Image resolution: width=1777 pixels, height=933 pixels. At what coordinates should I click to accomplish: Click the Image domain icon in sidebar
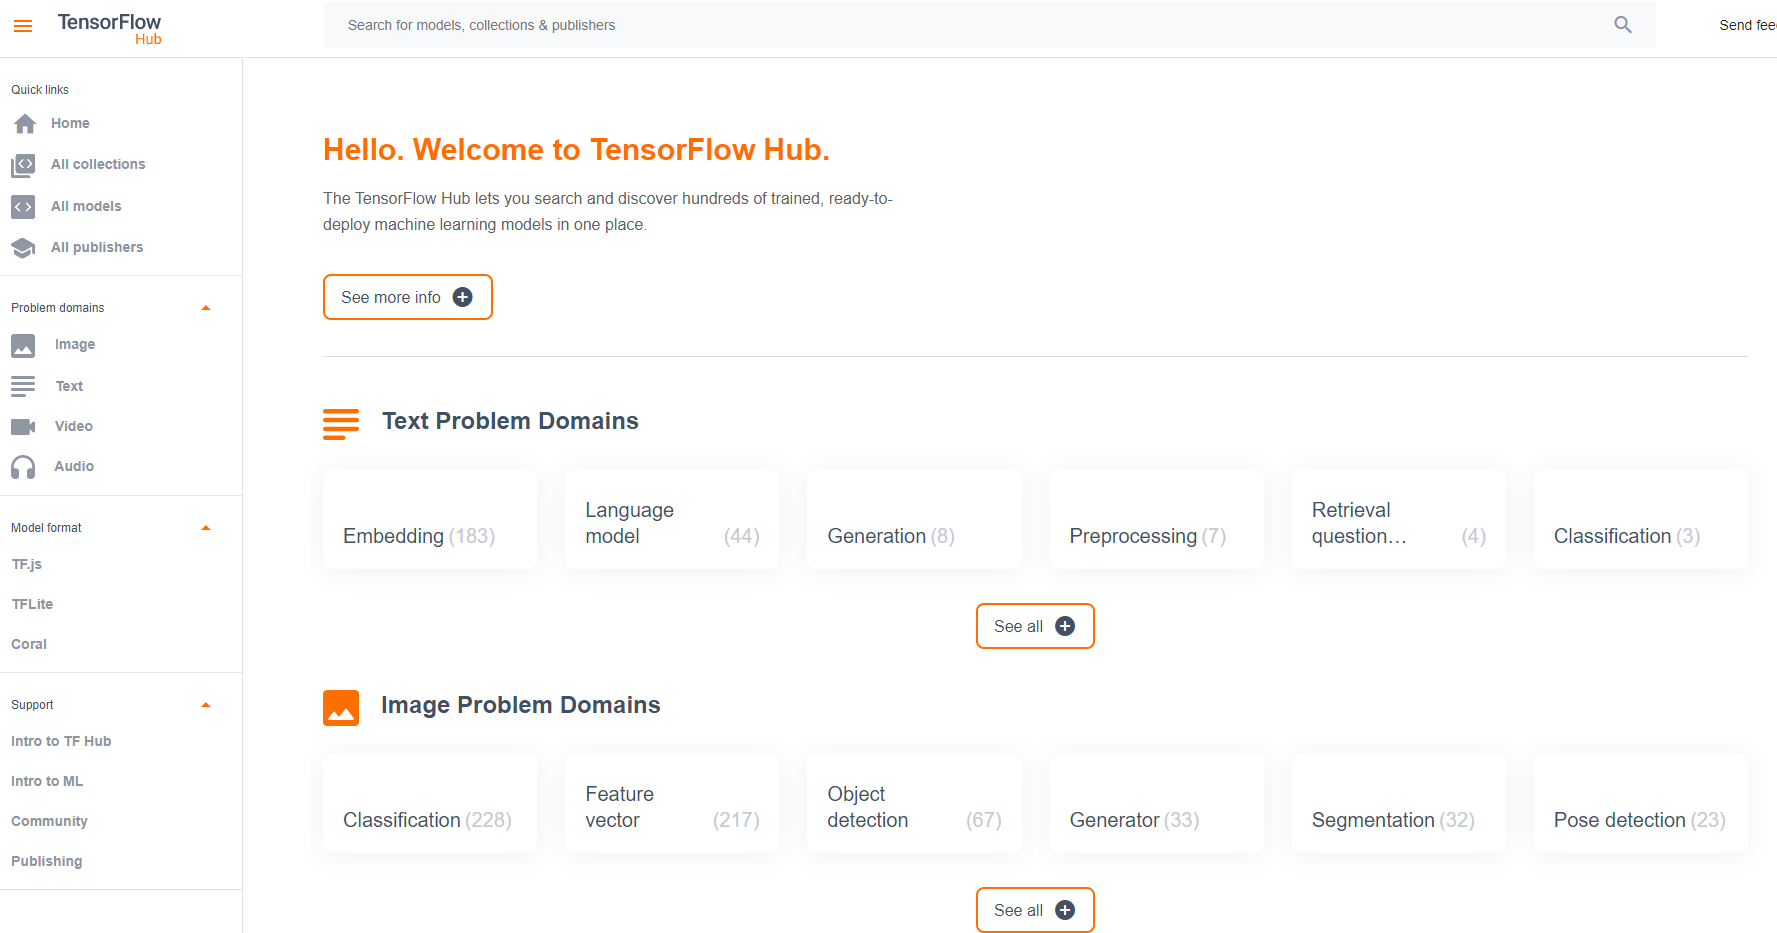click(x=23, y=345)
